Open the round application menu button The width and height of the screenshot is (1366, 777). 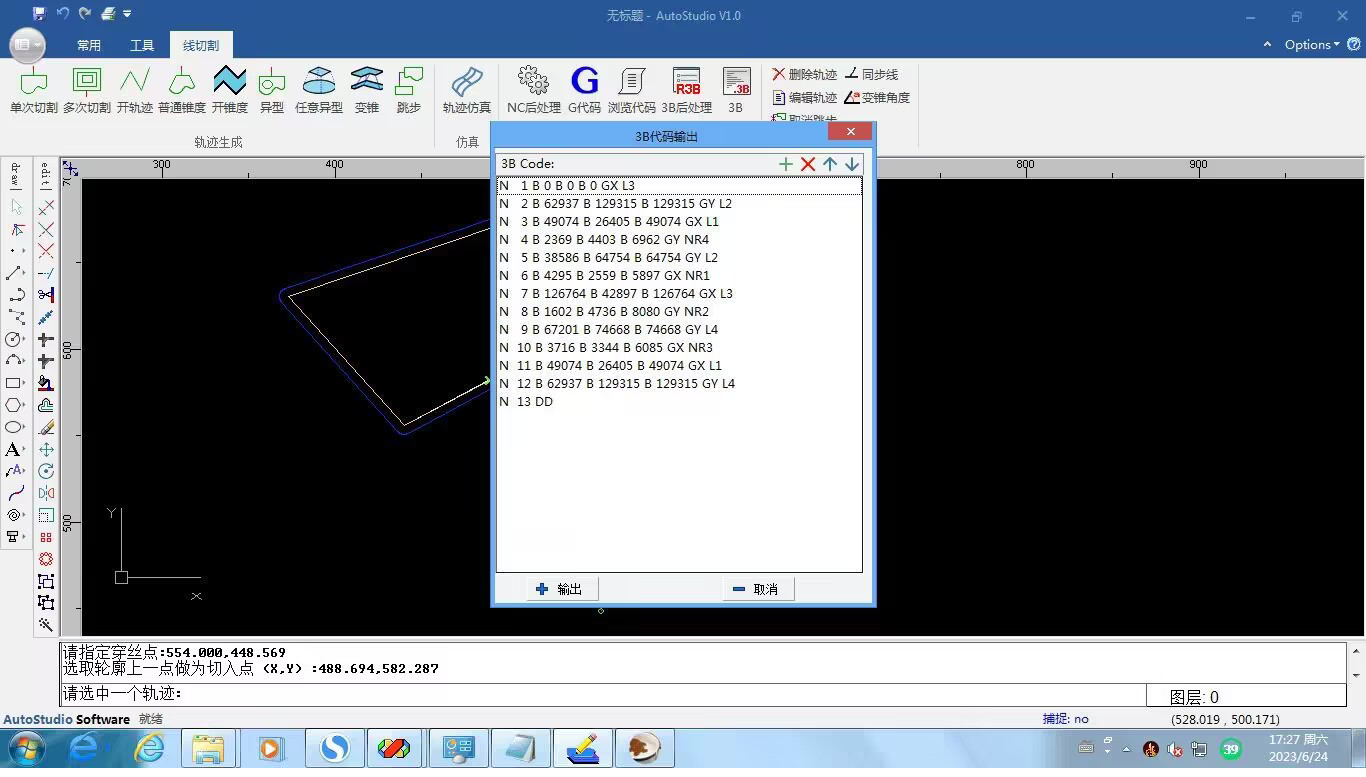coord(27,45)
